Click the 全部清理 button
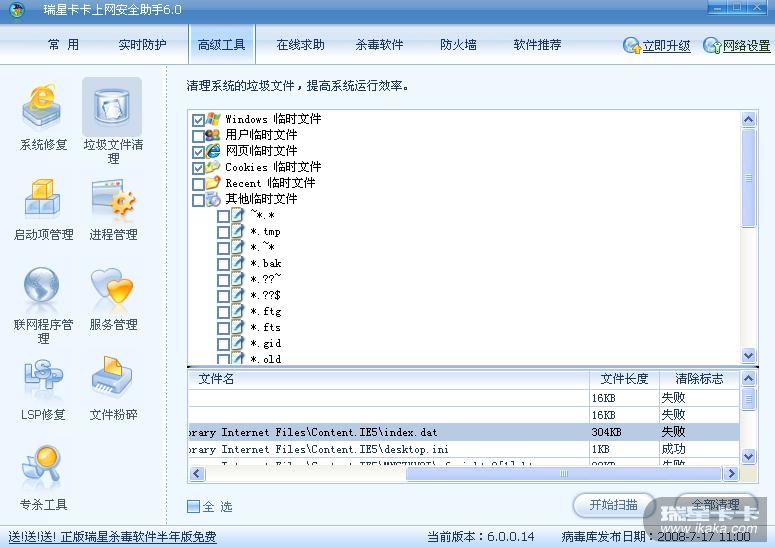This screenshot has width=775, height=548. click(x=715, y=505)
